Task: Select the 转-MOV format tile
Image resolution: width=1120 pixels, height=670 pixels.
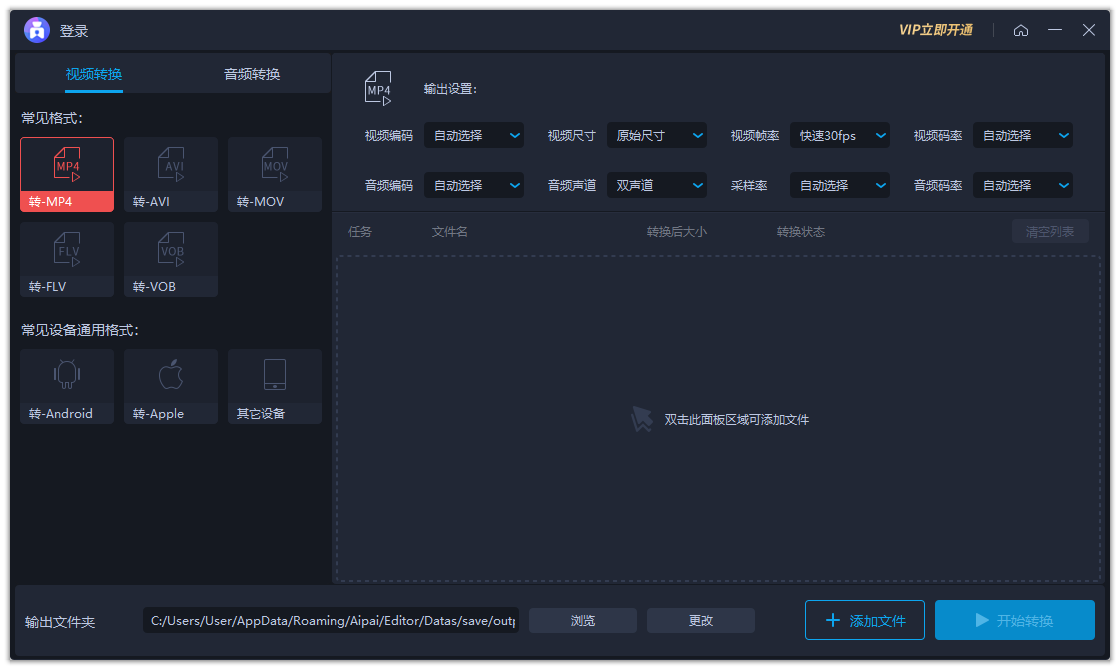Action: (275, 174)
